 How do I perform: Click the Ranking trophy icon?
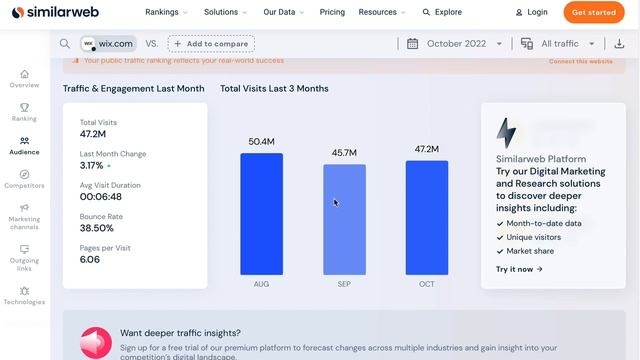pos(24,107)
